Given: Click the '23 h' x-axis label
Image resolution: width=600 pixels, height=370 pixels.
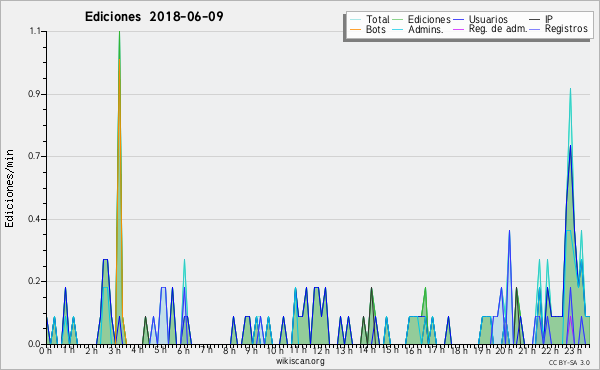Looking at the screenshot, I should 574,351.
